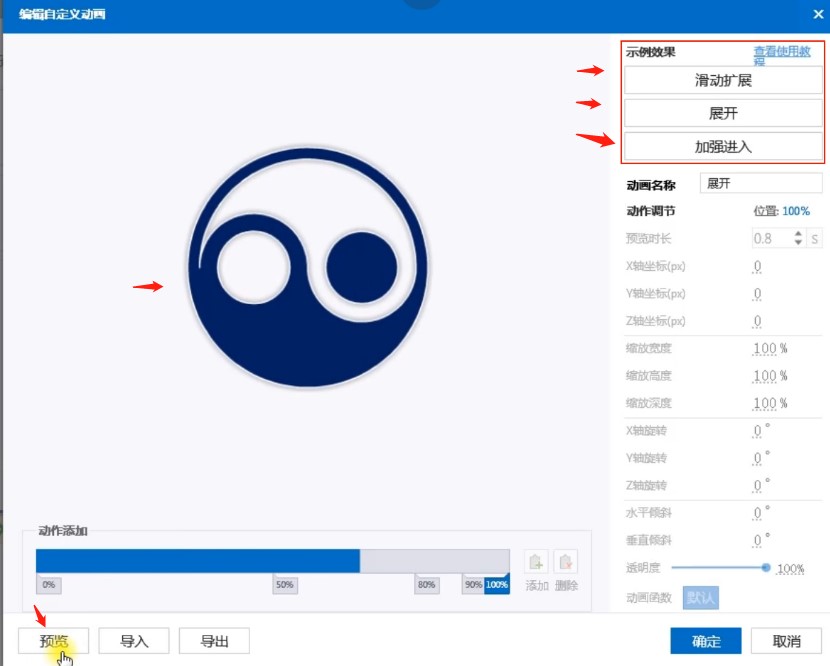Click the 导出 export button

click(214, 641)
